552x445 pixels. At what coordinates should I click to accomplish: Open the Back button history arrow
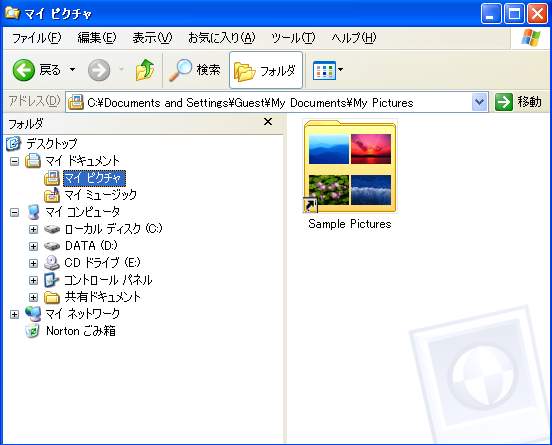pyautogui.click(x=73, y=69)
